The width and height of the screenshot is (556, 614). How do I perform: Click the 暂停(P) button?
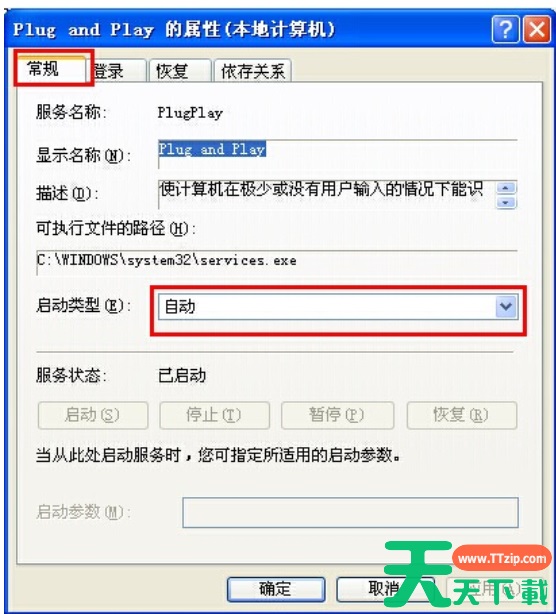point(337,415)
